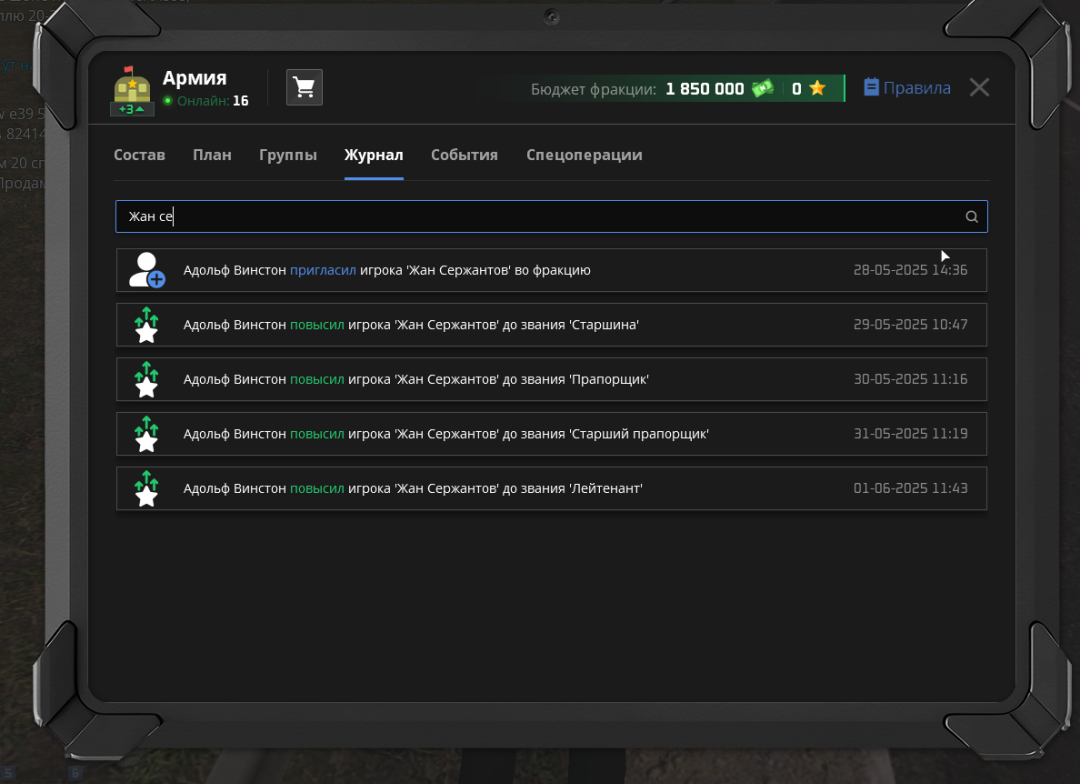Screen dimensions: 1080x784
Task: Click promotion star icon in 'Прапорщик' row
Action: pos(147,379)
